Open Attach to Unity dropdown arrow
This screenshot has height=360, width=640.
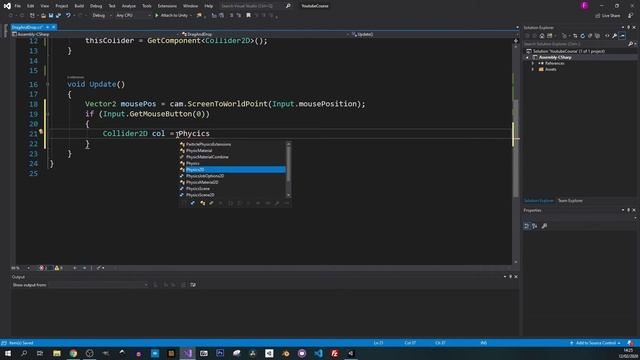click(191, 16)
